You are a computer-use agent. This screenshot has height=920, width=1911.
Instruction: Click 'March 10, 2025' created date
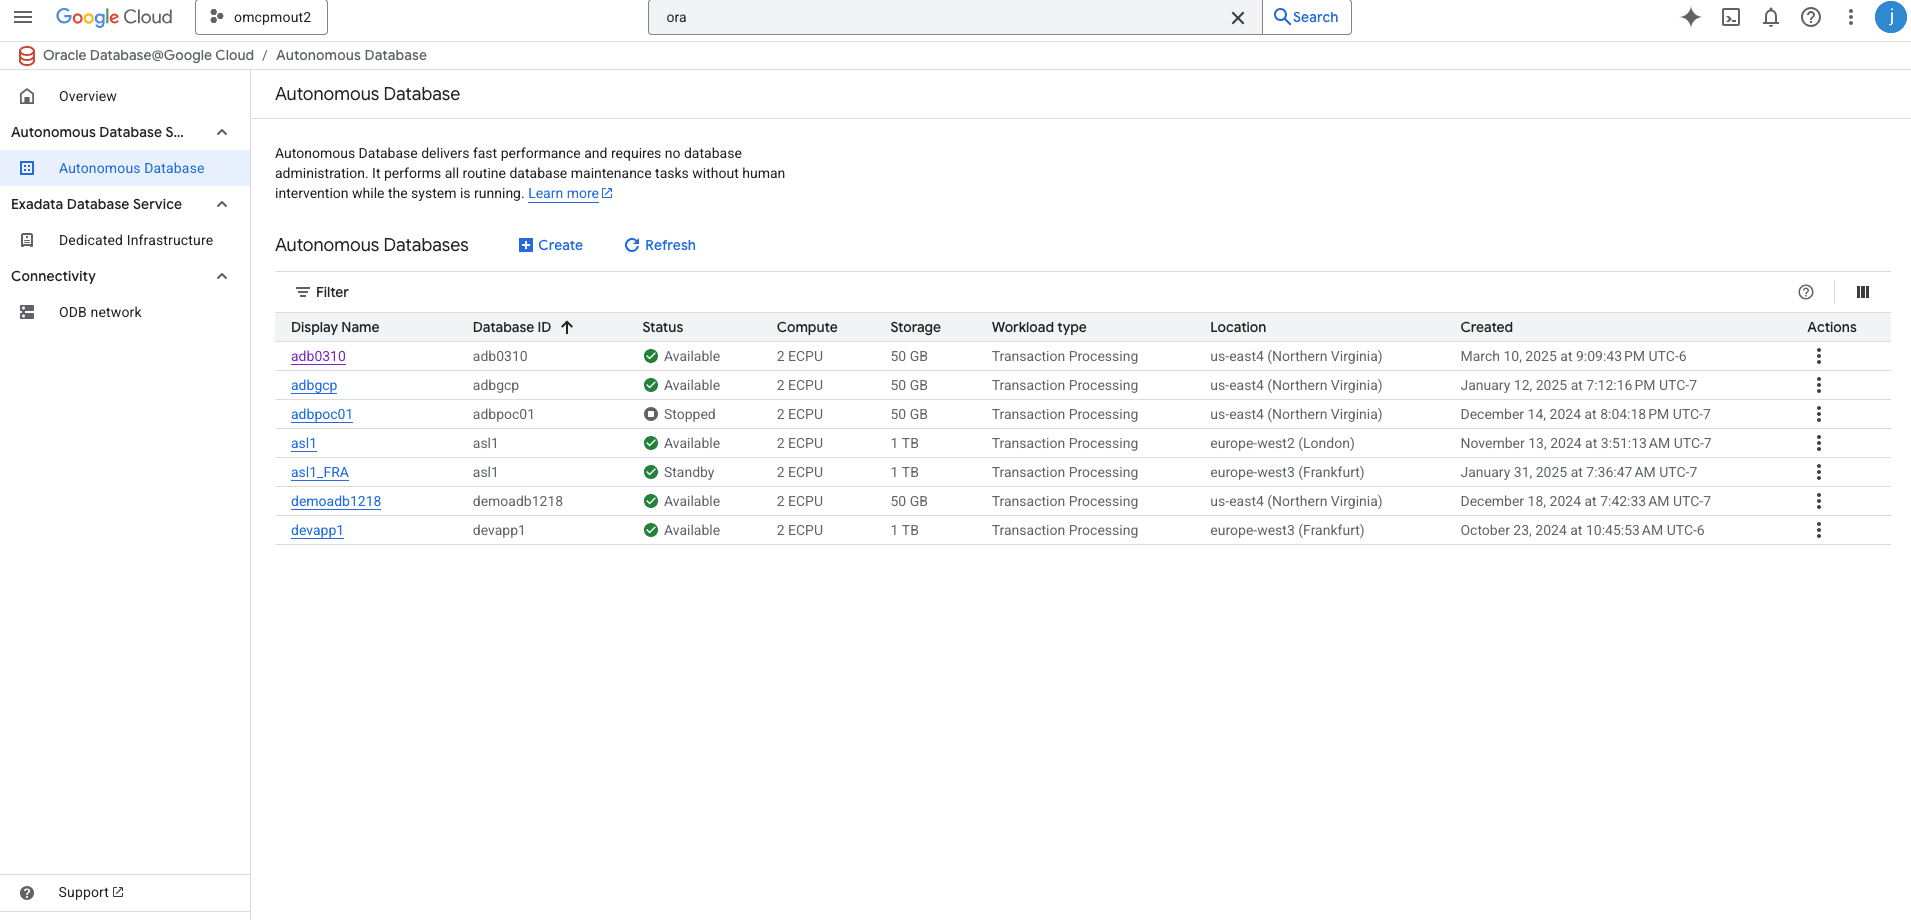coord(1573,356)
